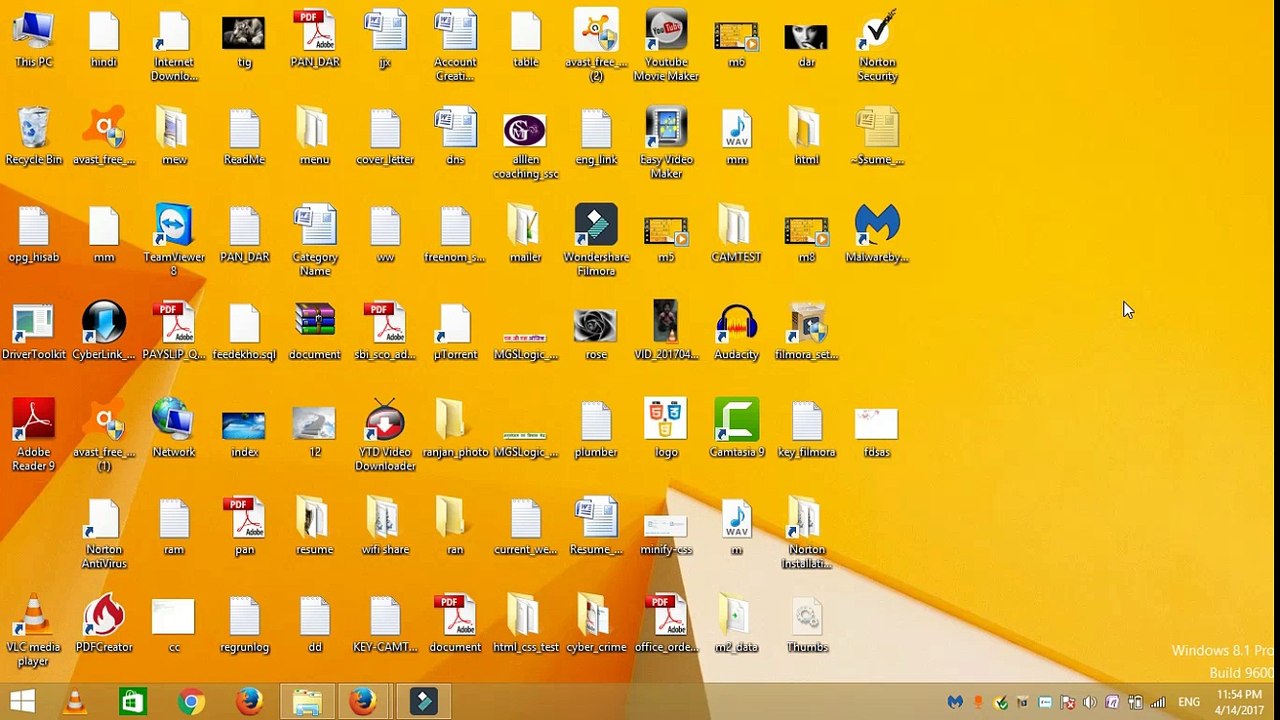Select VLC media player desktop icon

point(33,630)
